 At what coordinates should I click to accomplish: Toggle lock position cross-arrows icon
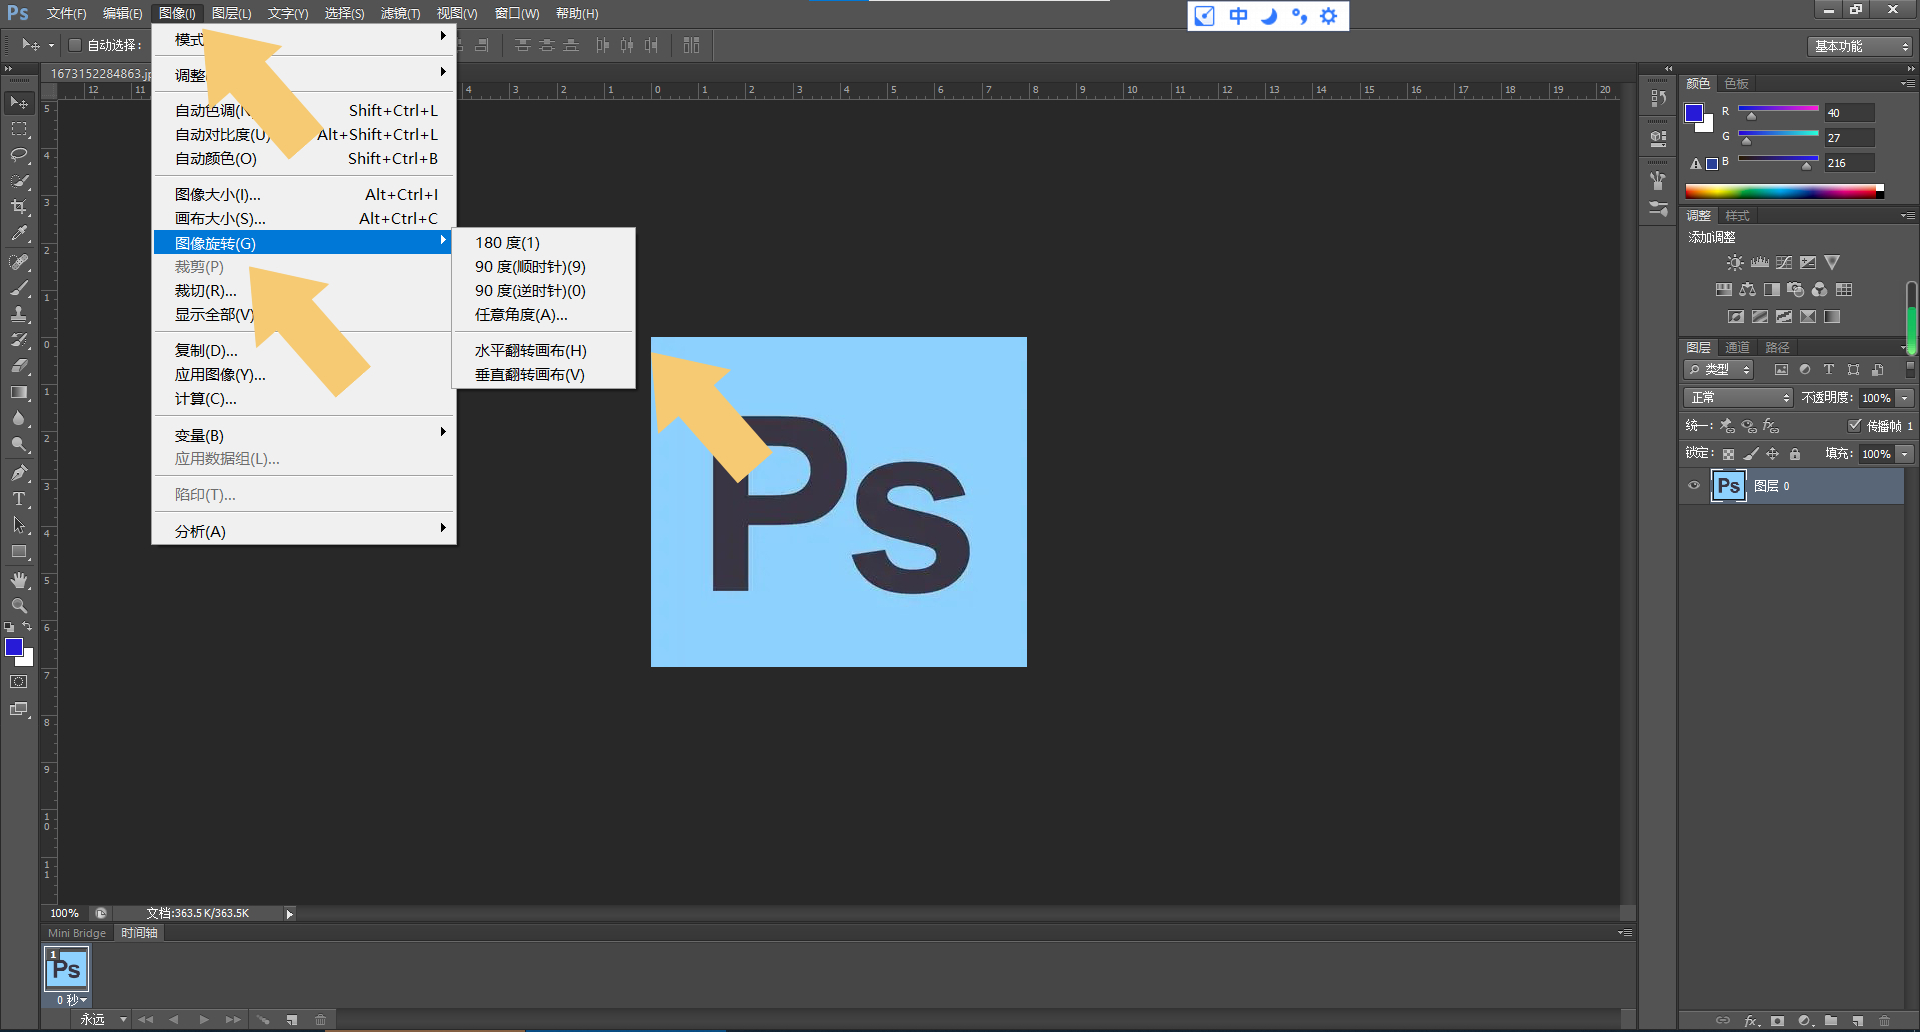point(1773,454)
